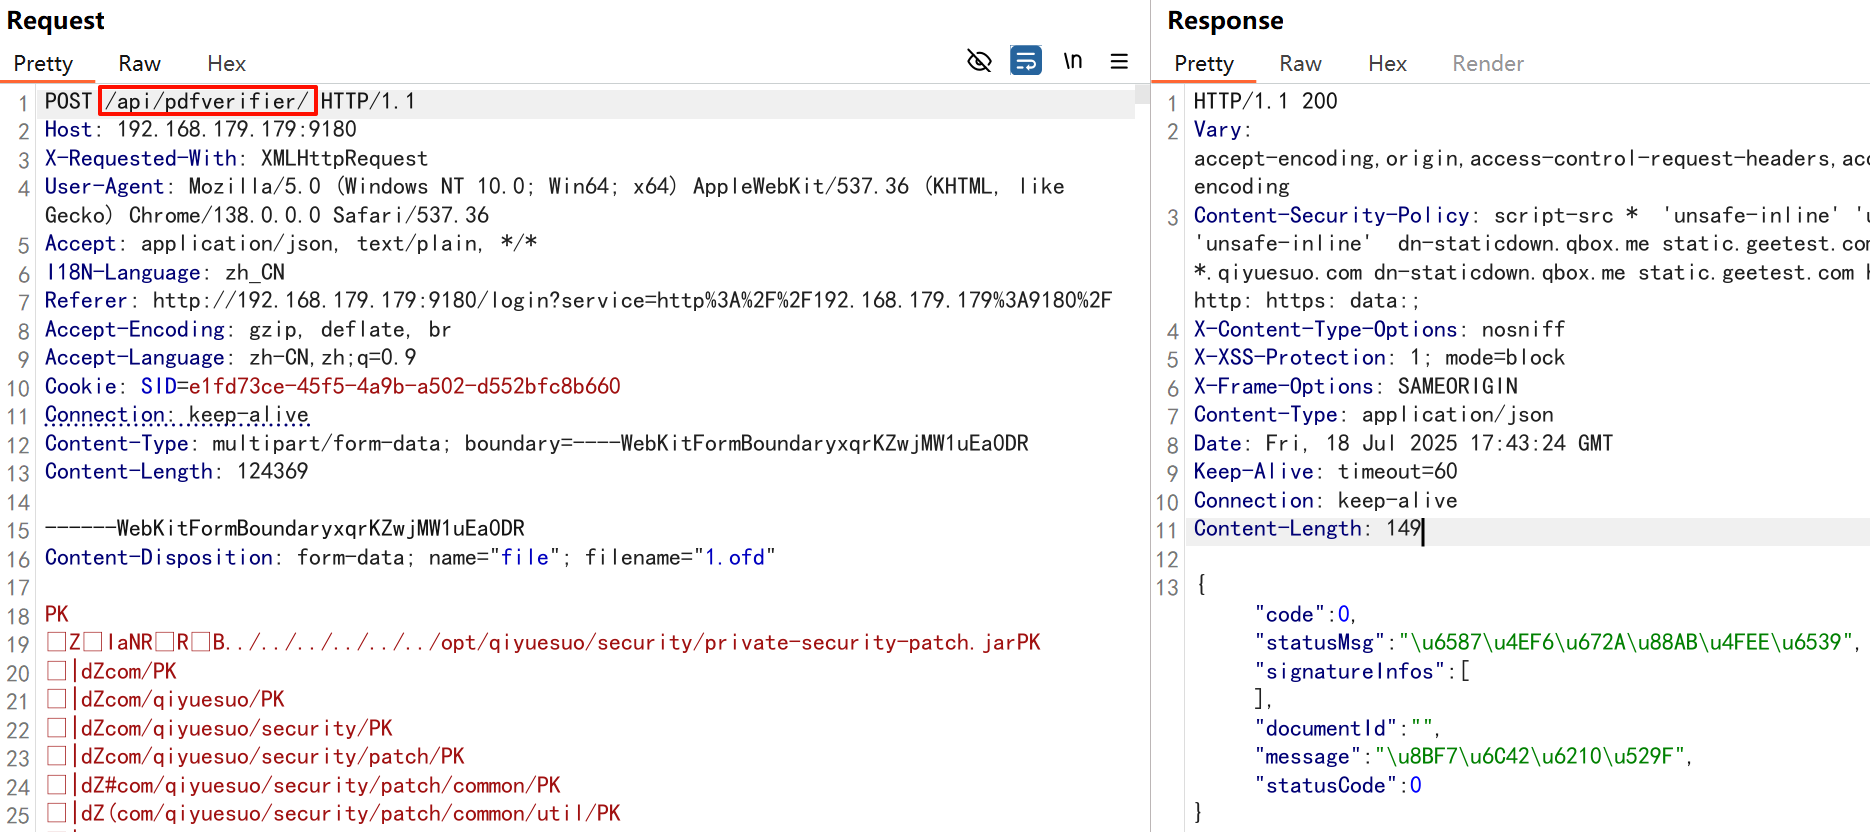Image resolution: width=1870 pixels, height=832 pixels.
Task: Switch to the Request Hex tab
Action: [226, 64]
